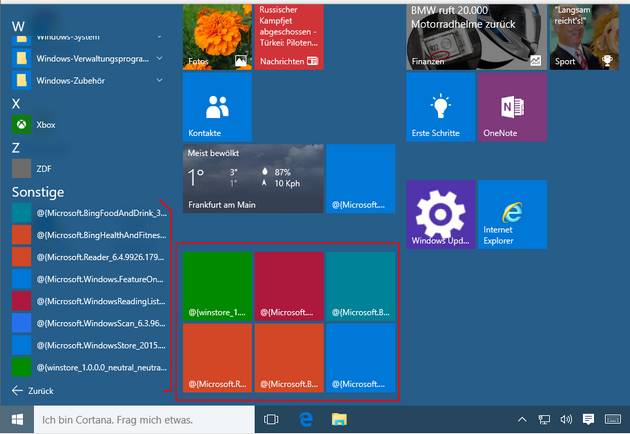Launch the Internet Explorer tile

coord(512,214)
